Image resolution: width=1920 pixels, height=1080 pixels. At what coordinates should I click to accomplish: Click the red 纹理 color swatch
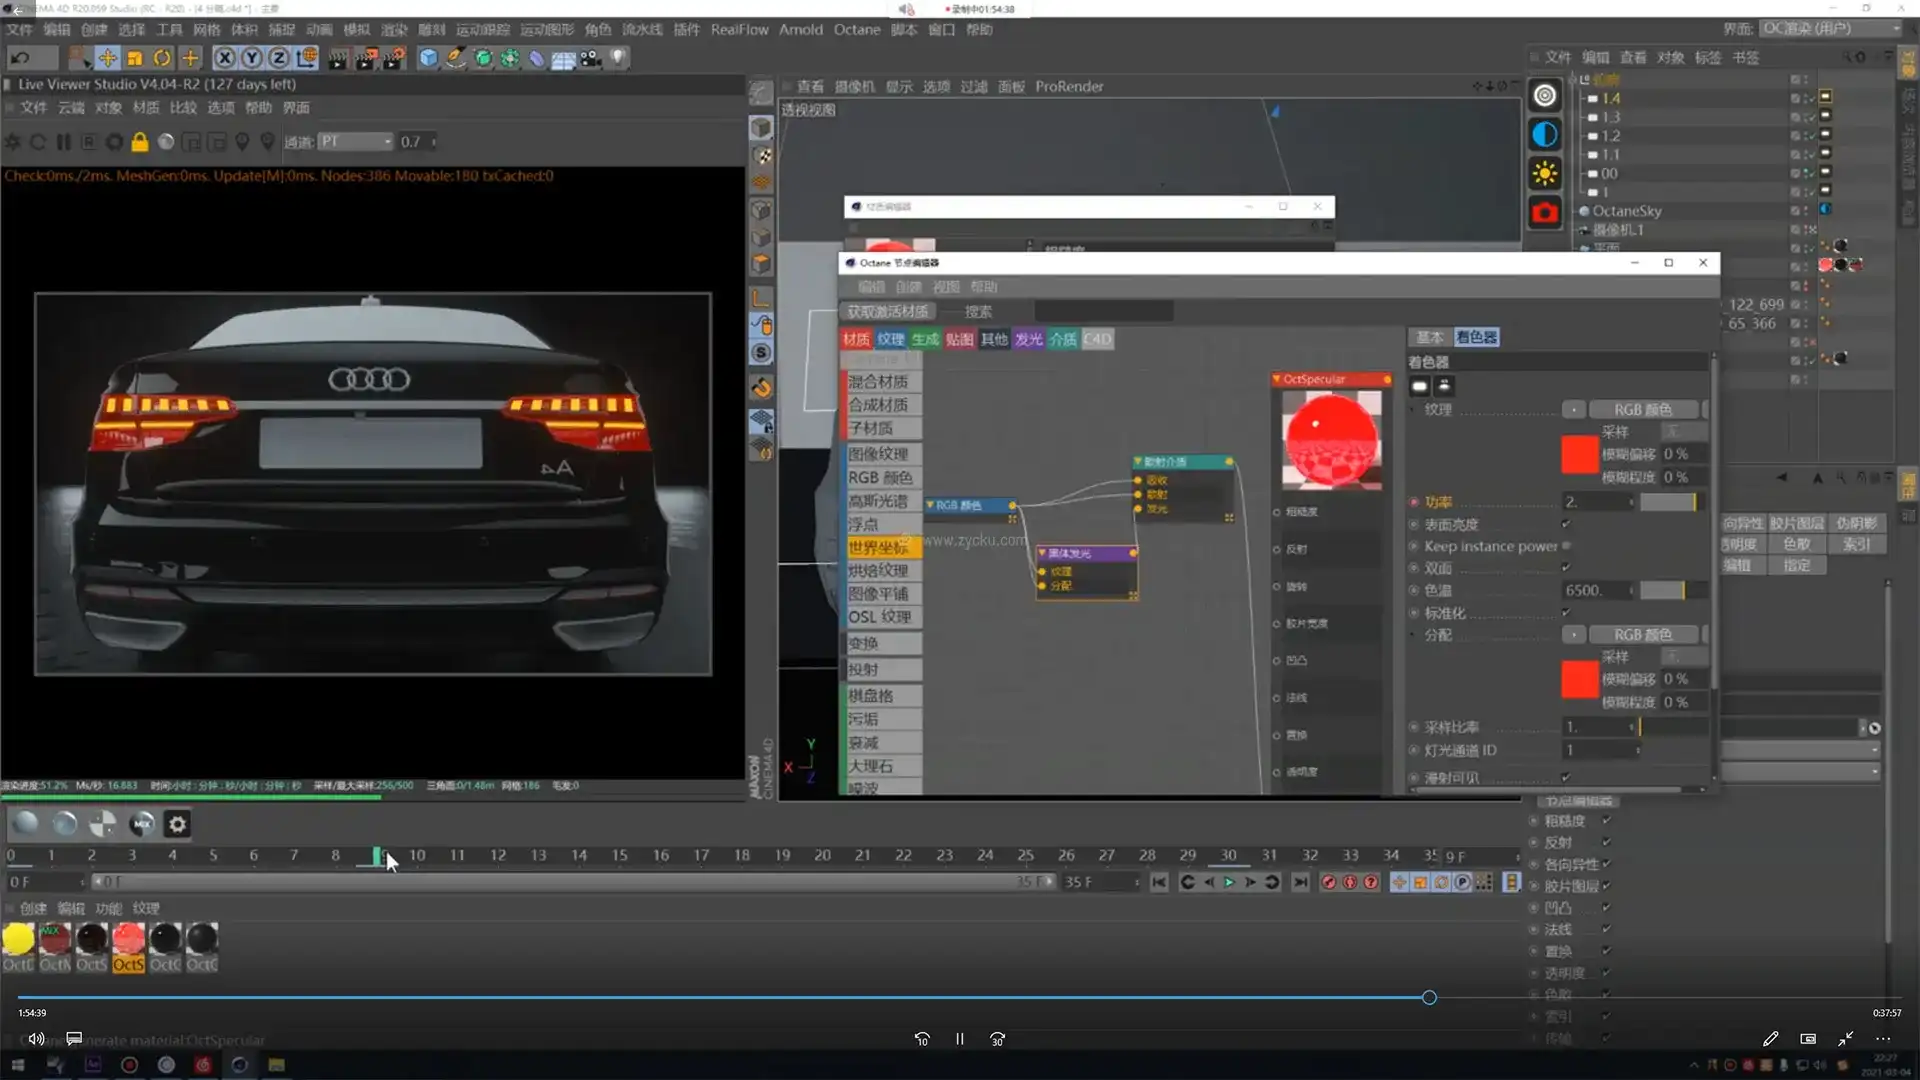[1579, 455]
